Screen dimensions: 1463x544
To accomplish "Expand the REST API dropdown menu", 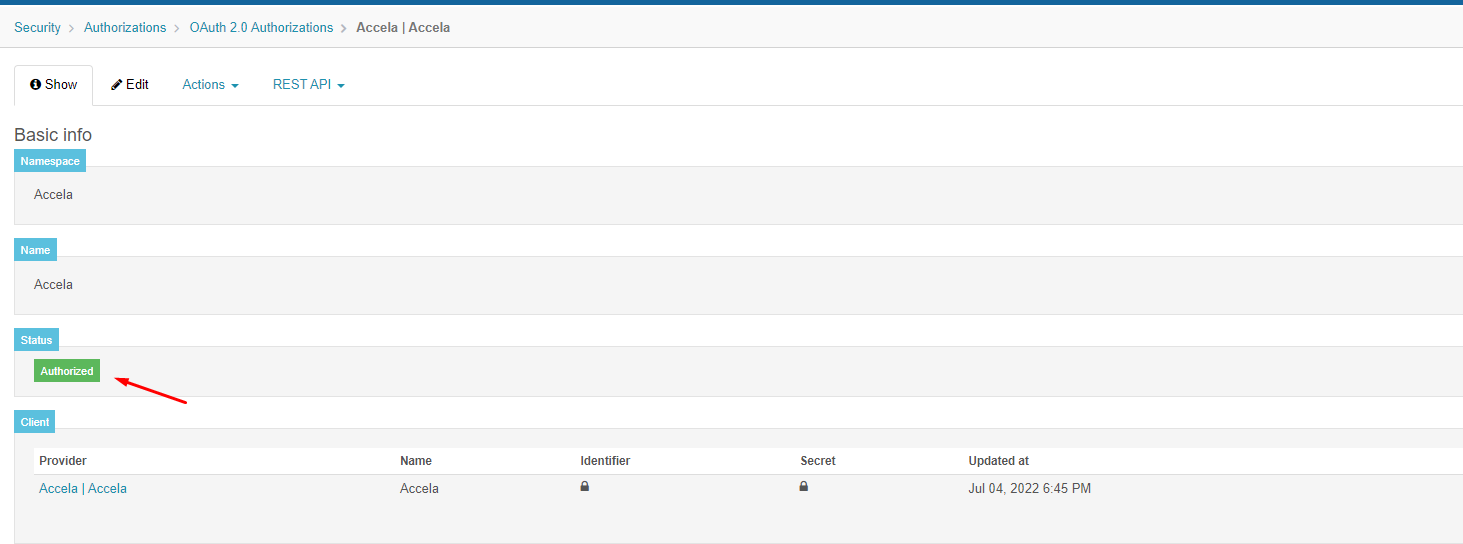I will [x=309, y=85].
